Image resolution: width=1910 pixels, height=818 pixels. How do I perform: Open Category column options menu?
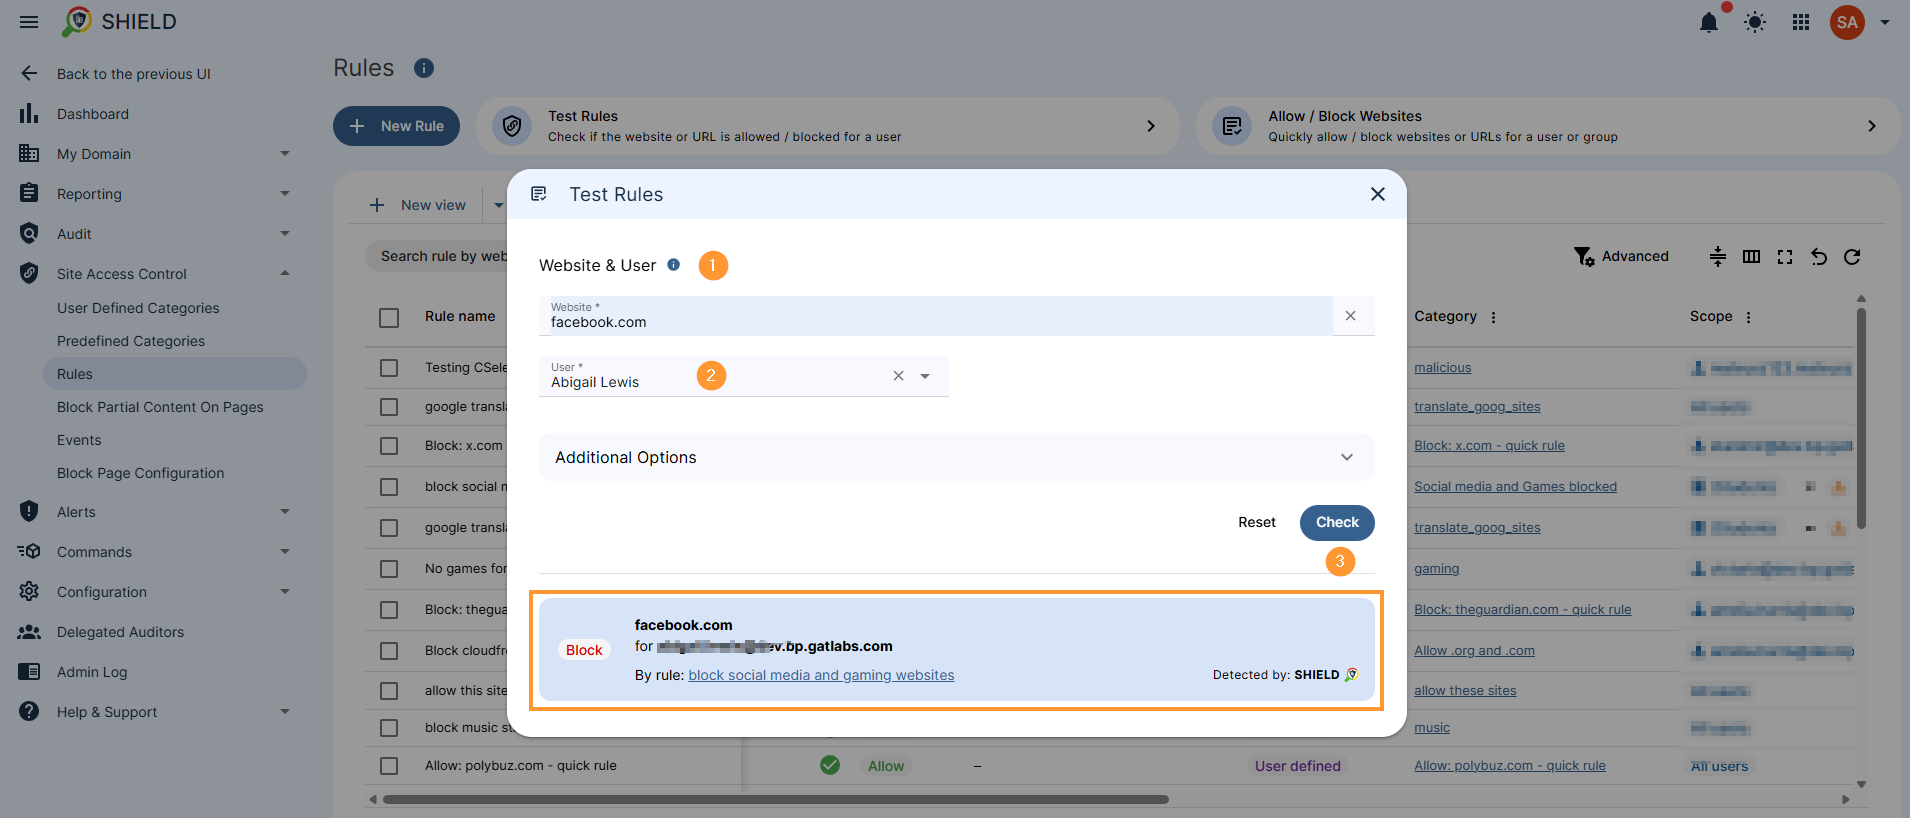[x=1494, y=317]
